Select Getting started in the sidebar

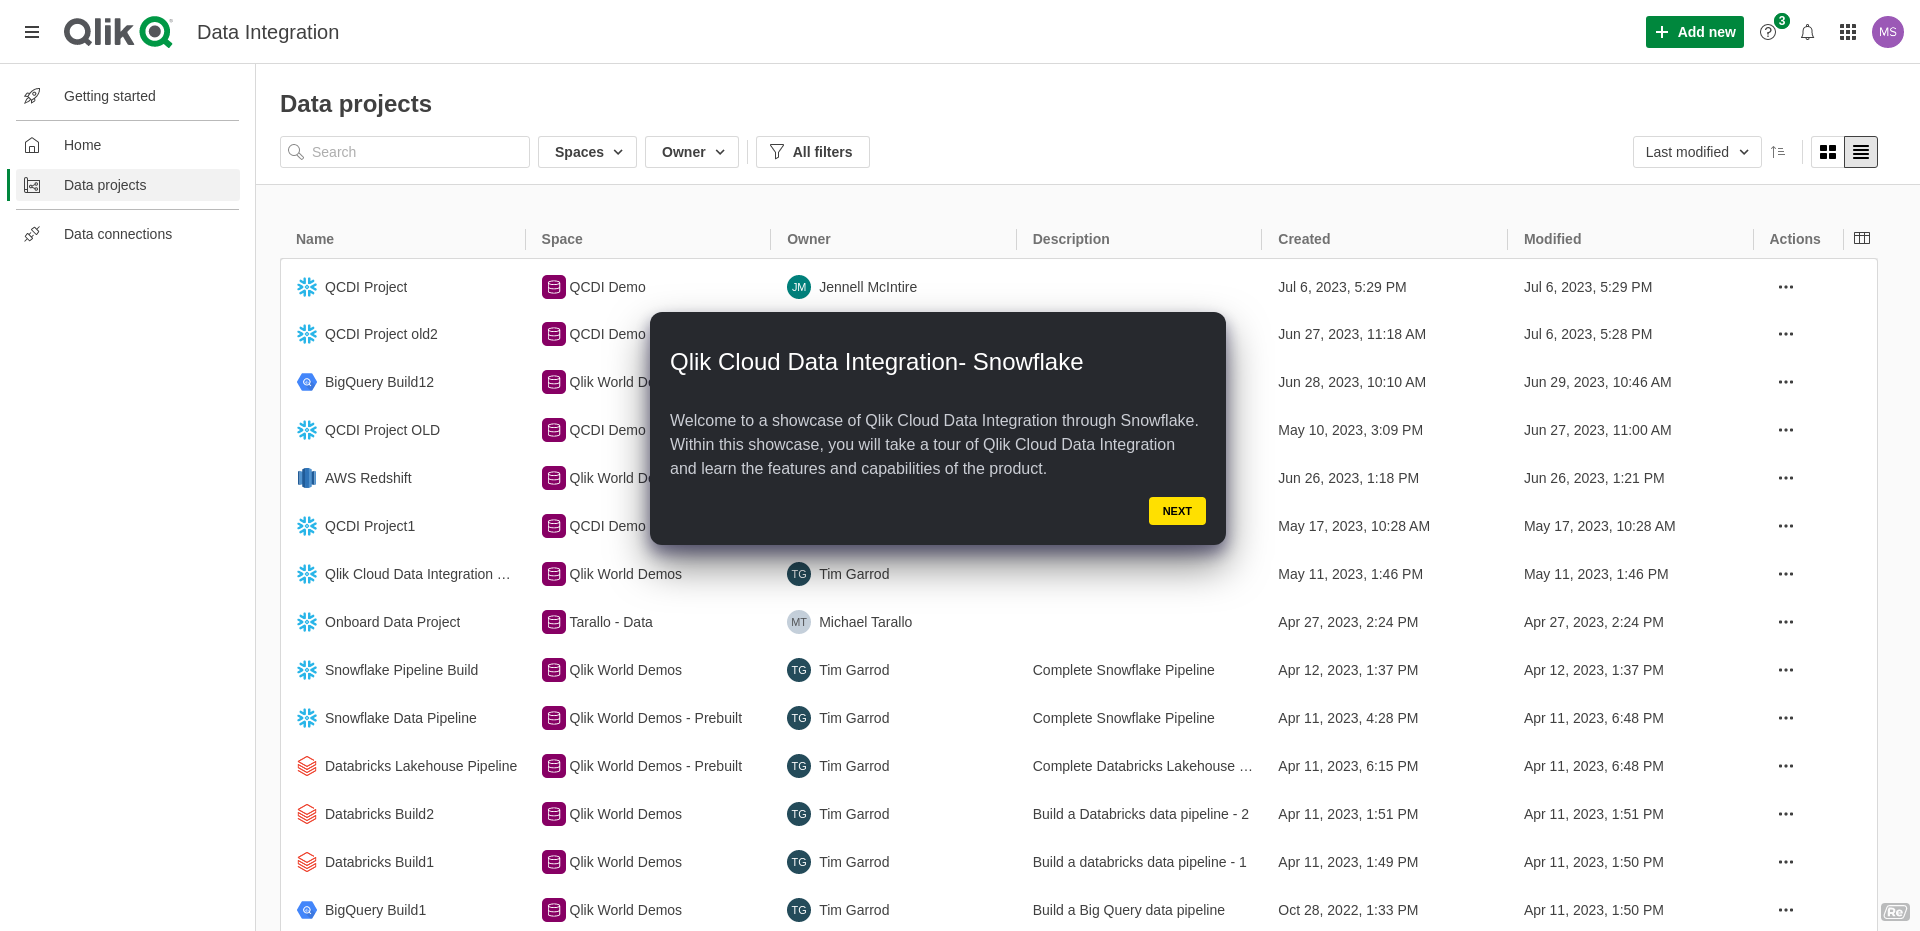pos(110,95)
